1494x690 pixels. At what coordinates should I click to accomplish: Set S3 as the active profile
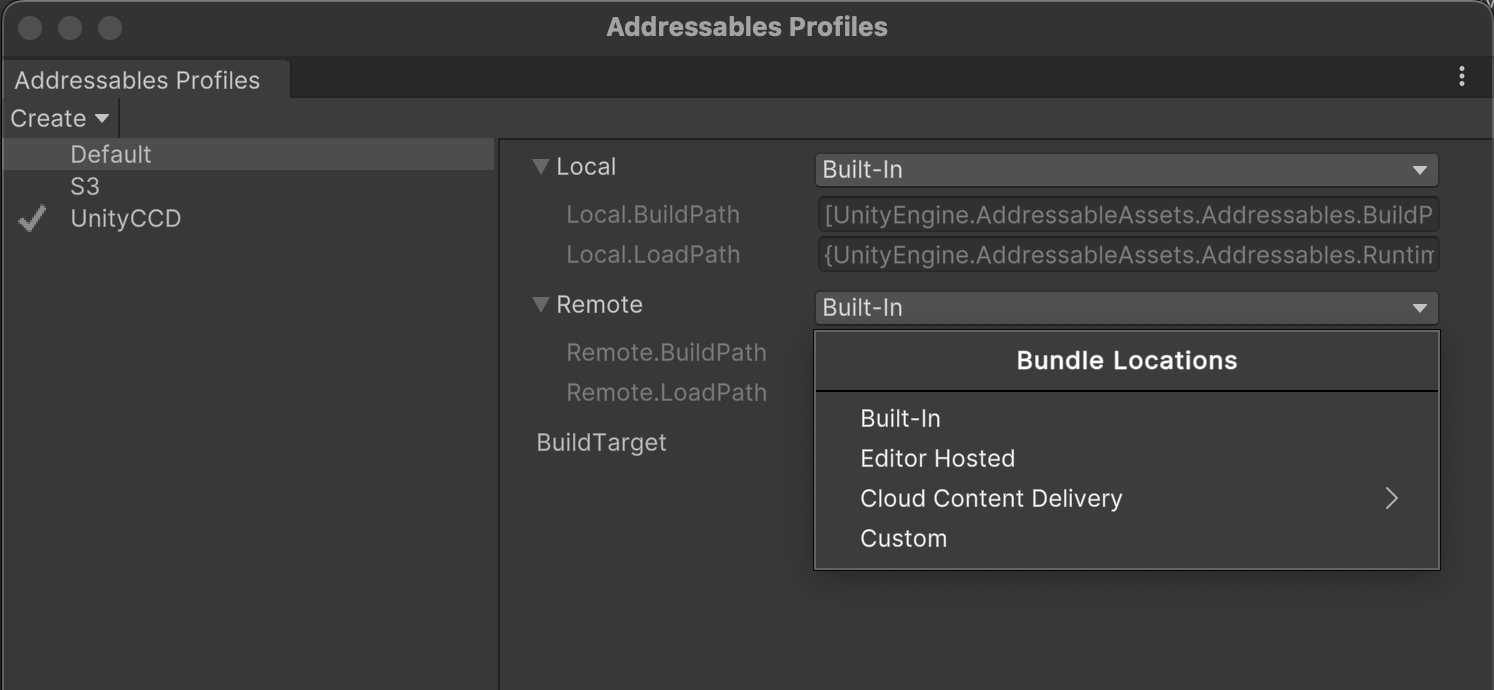point(87,186)
